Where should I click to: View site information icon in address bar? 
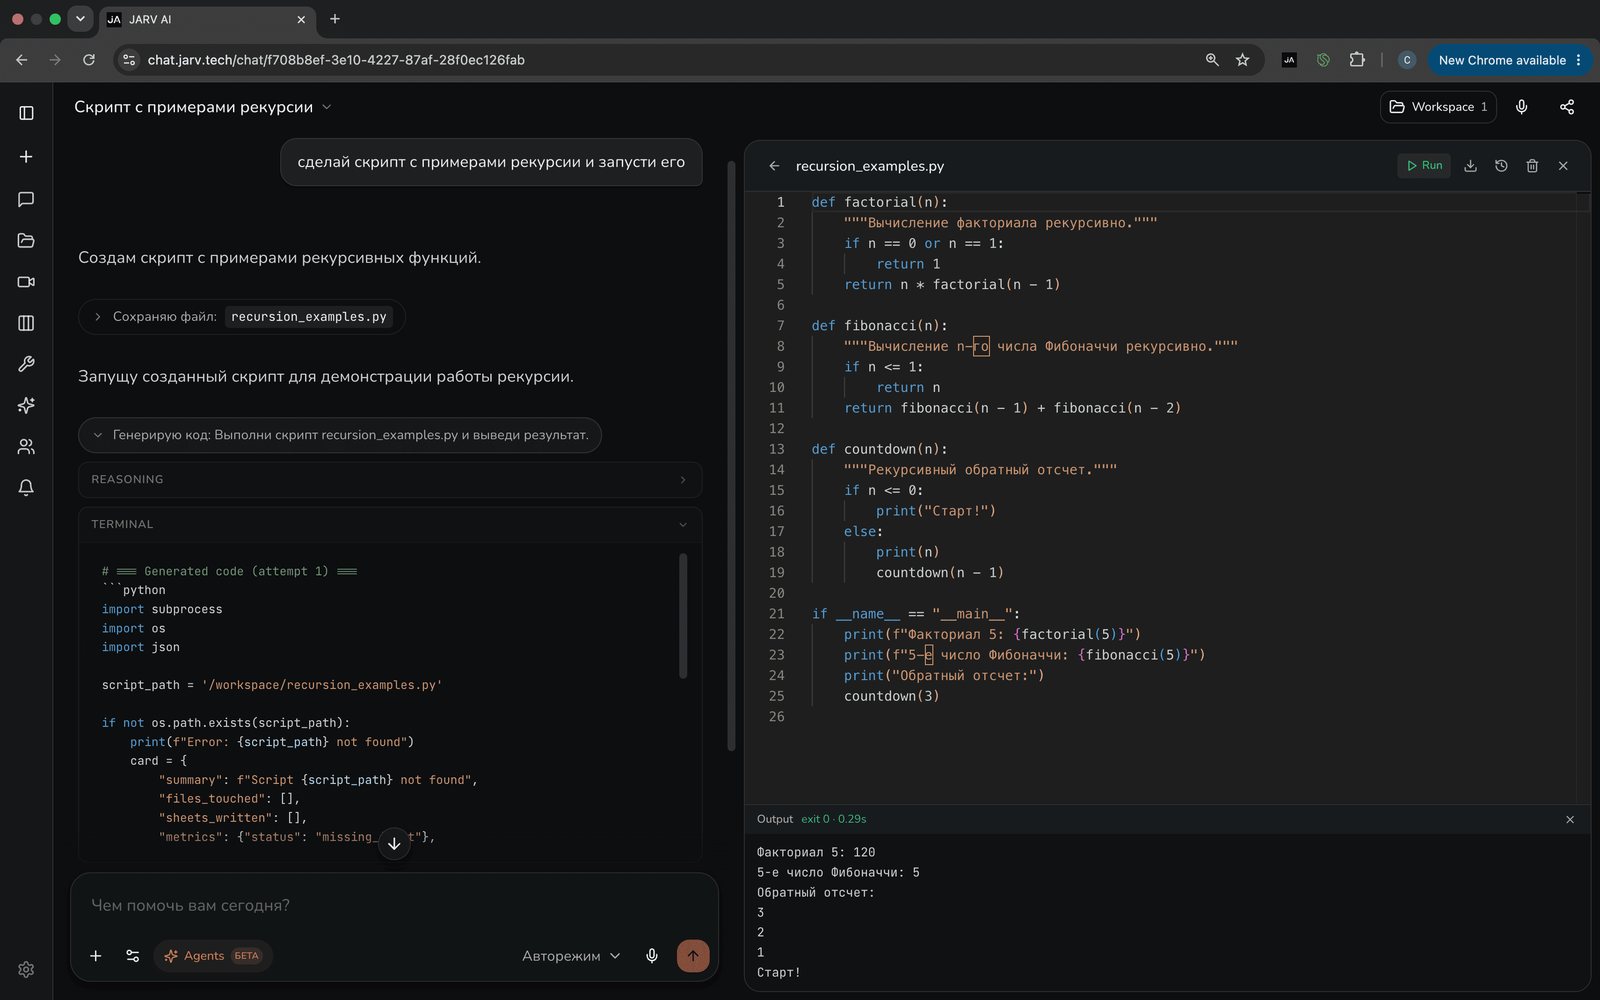tap(129, 60)
